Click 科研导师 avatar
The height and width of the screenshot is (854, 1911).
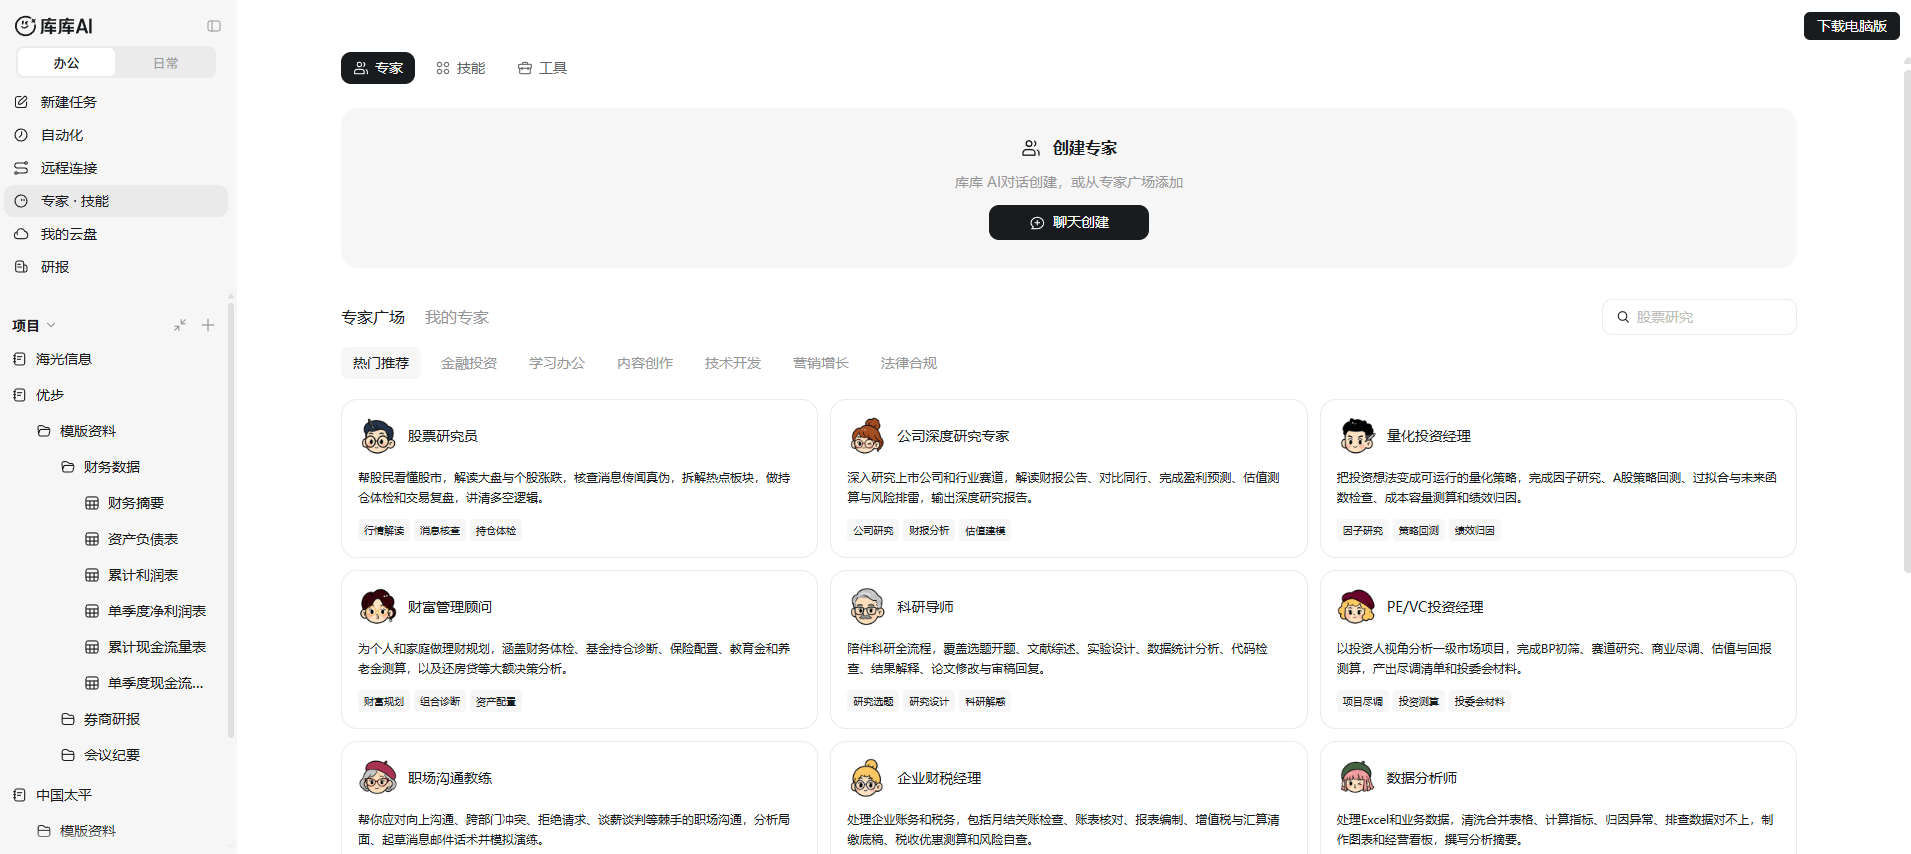(867, 607)
